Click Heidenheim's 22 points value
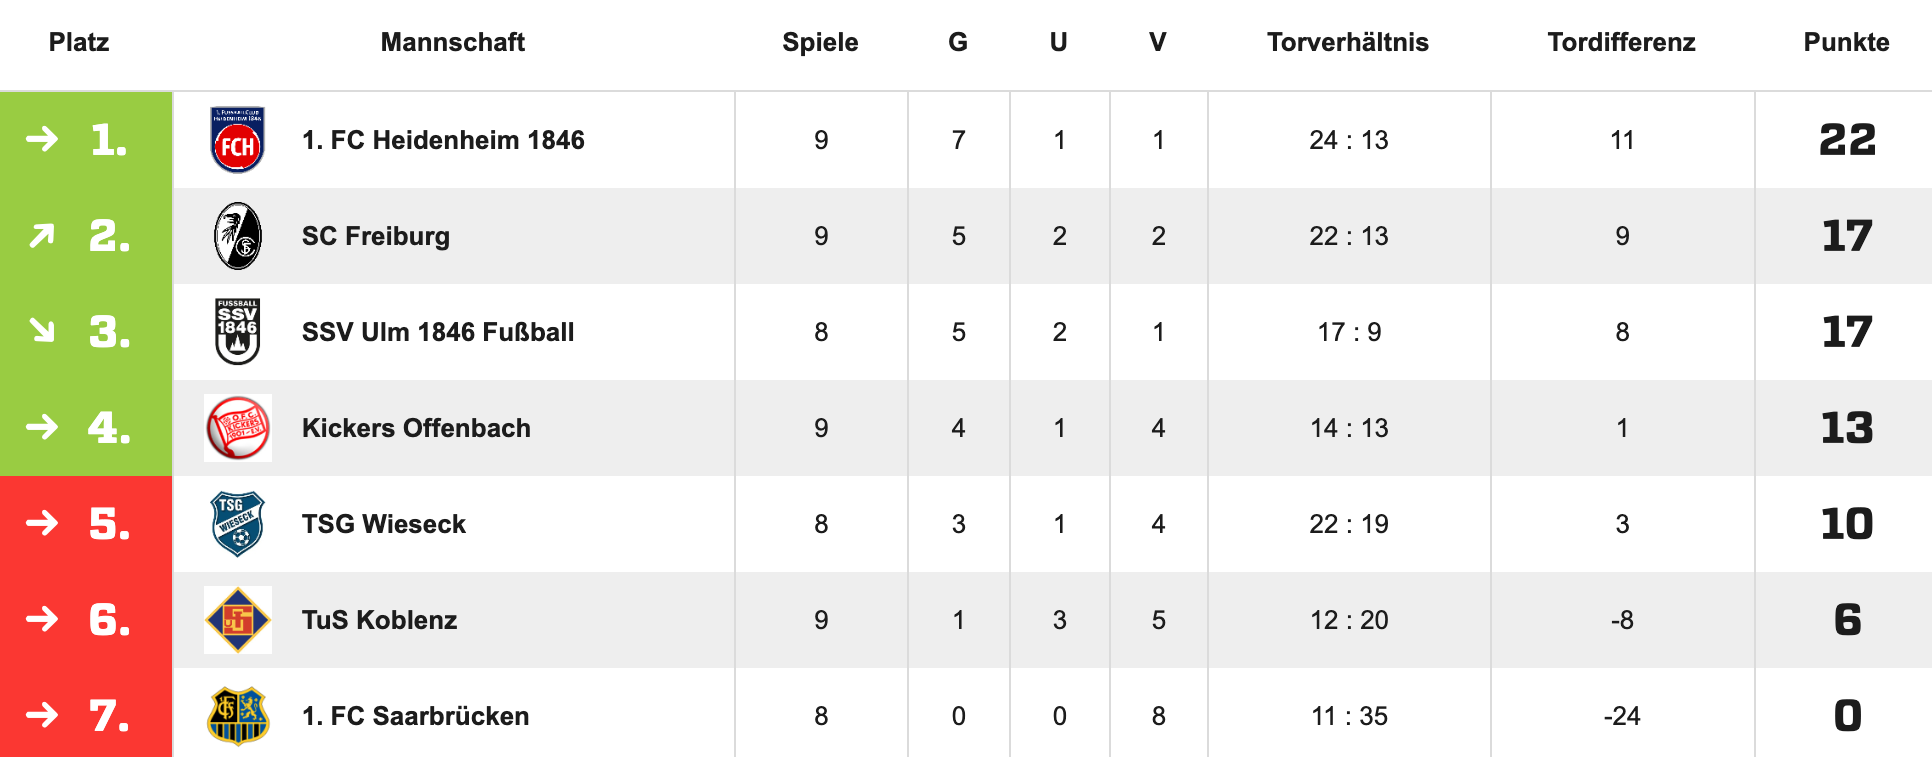Image resolution: width=1932 pixels, height=757 pixels. [x=1846, y=140]
